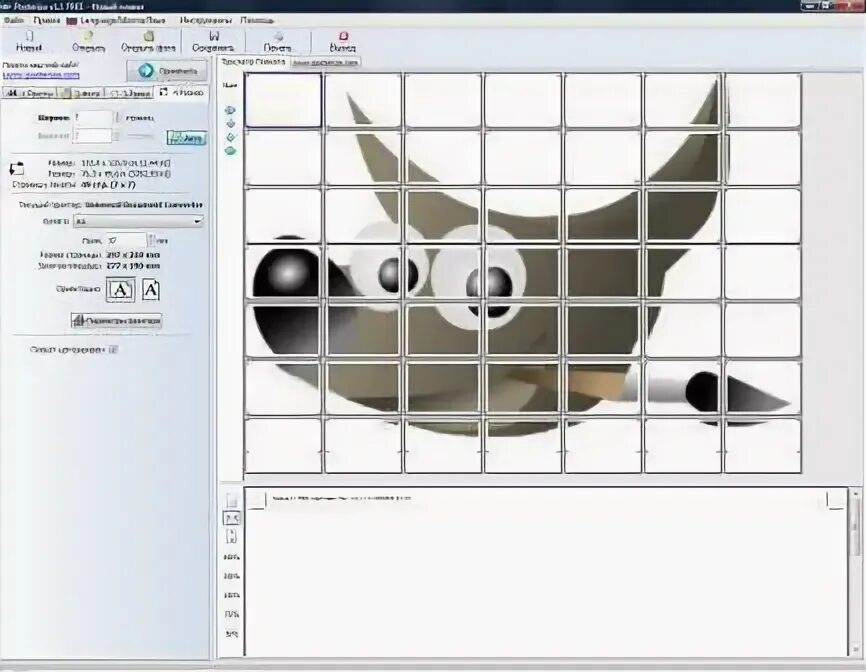The image size is (866, 672).
Task: Switch to the second Photo tab
Action: click(81, 93)
